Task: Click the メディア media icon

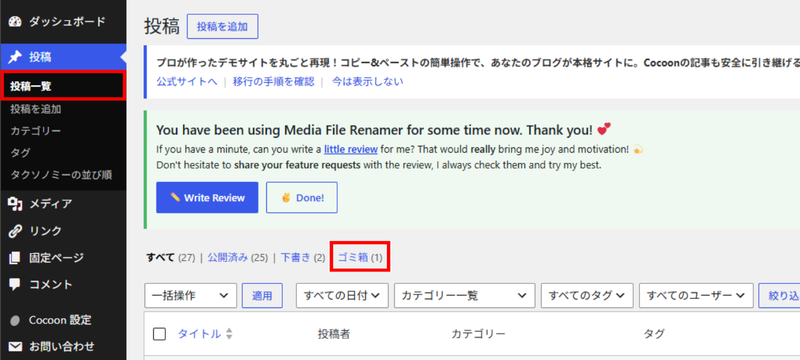Action: click(x=16, y=204)
